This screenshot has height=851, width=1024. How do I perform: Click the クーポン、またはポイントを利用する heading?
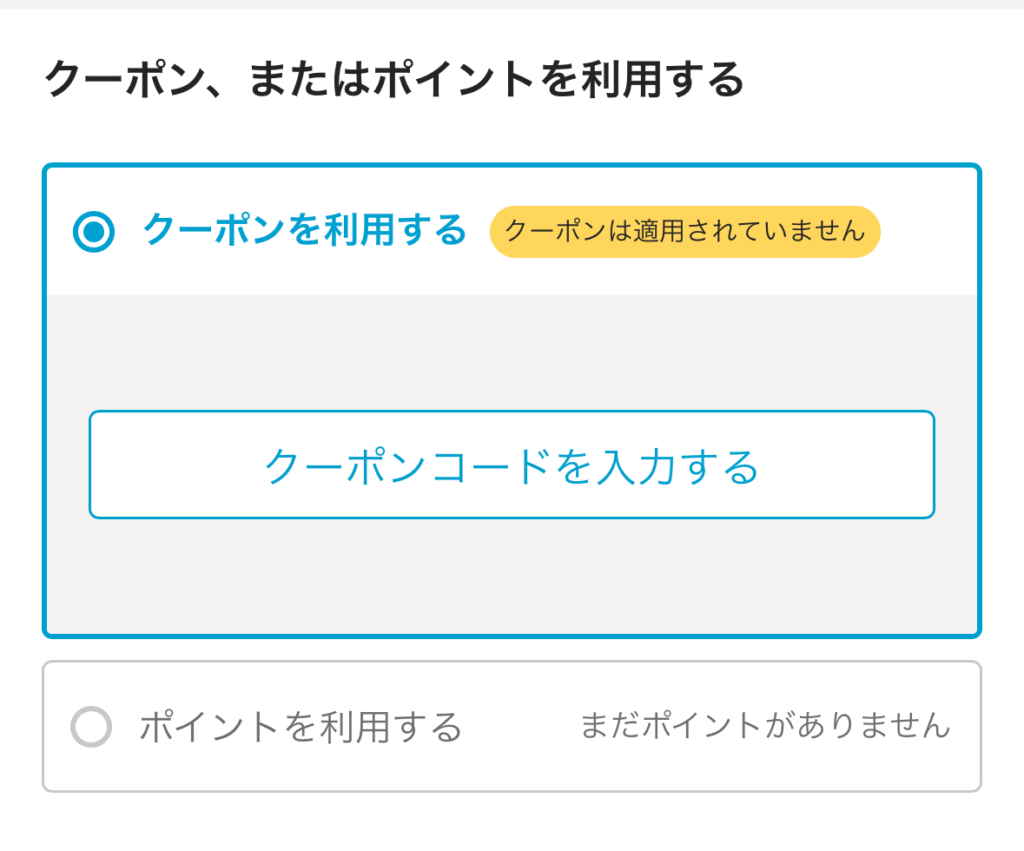pos(395,80)
